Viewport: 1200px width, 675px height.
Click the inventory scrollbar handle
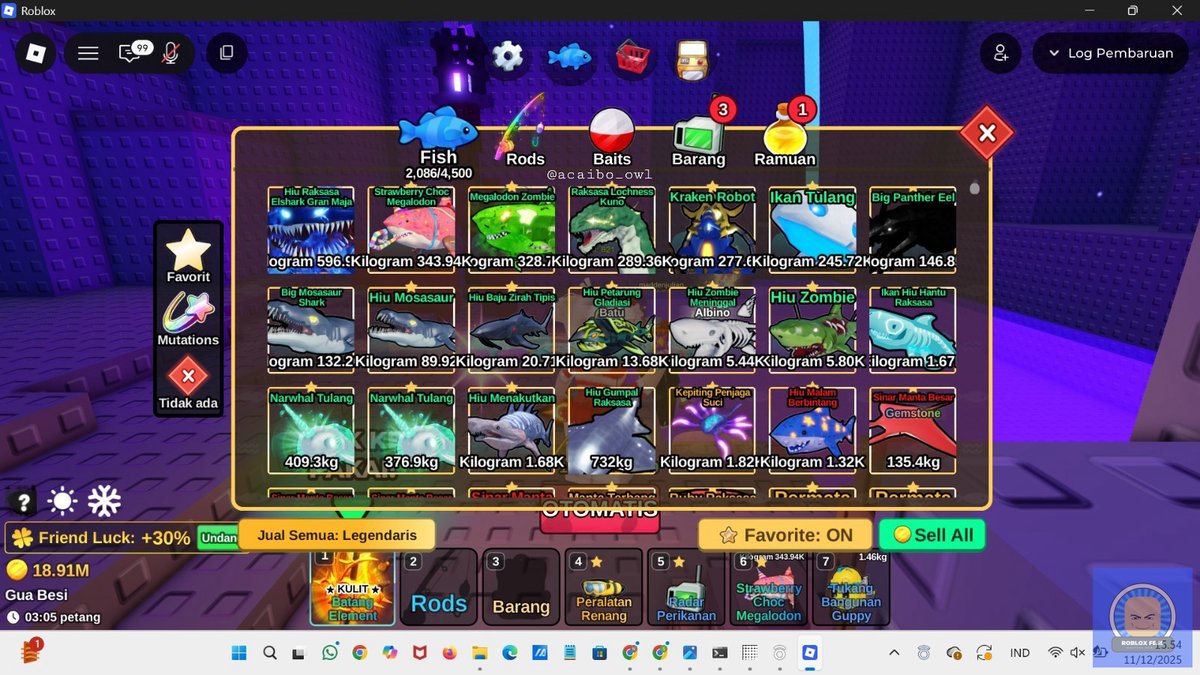(975, 188)
